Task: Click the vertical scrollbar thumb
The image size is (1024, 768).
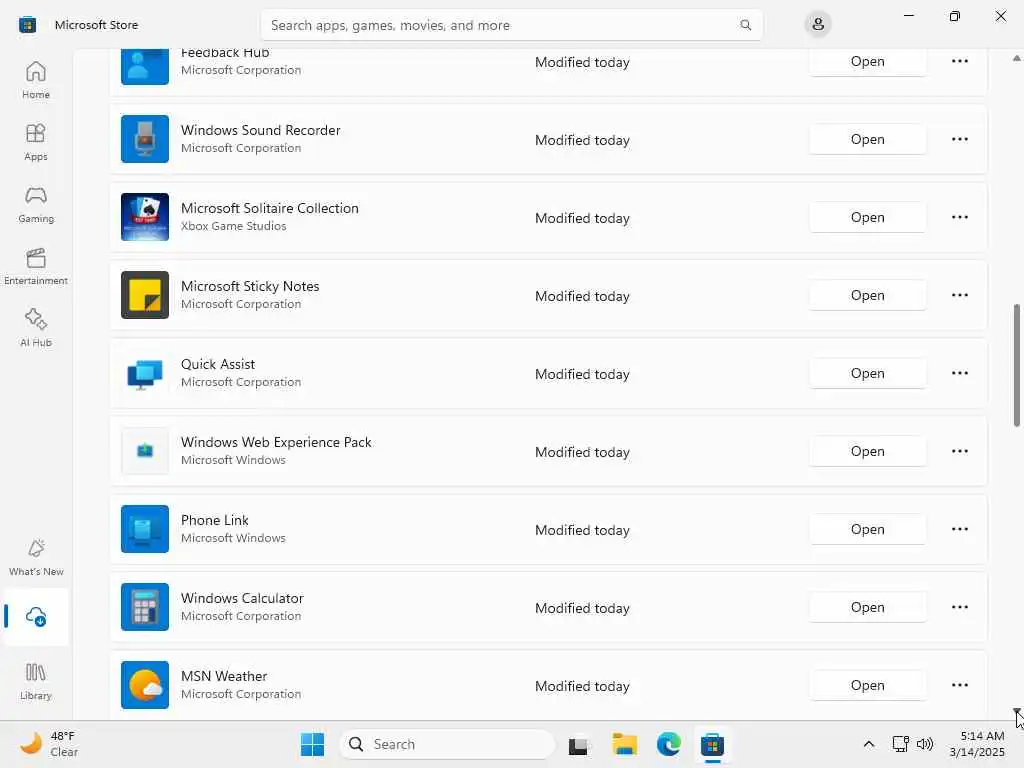Action: (x=1016, y=366)
